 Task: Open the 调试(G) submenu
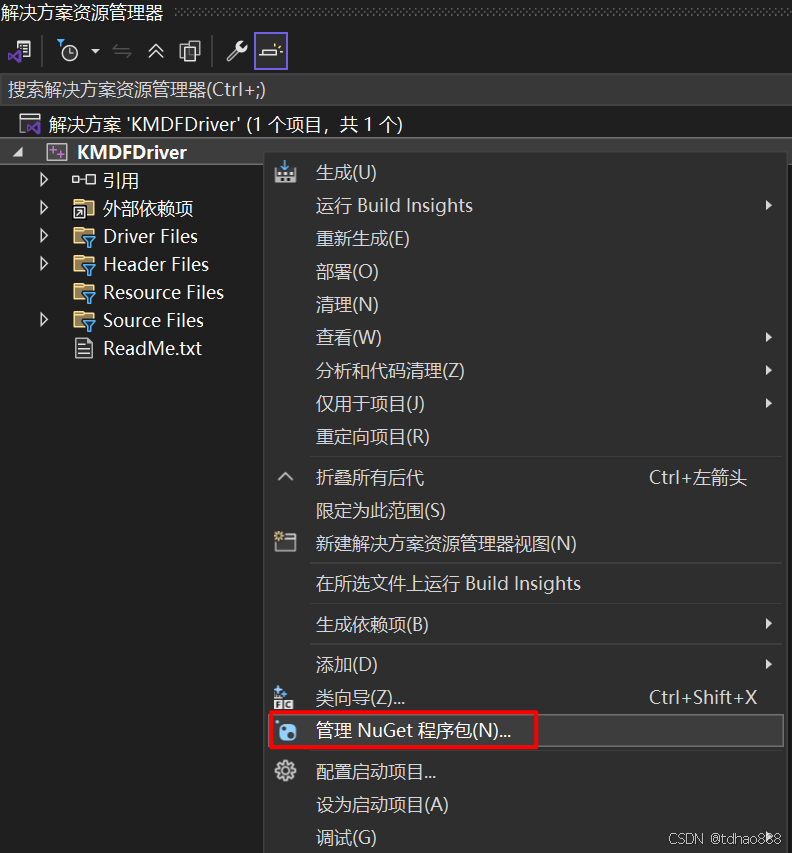pyautogui.click(x=525, y=838)
